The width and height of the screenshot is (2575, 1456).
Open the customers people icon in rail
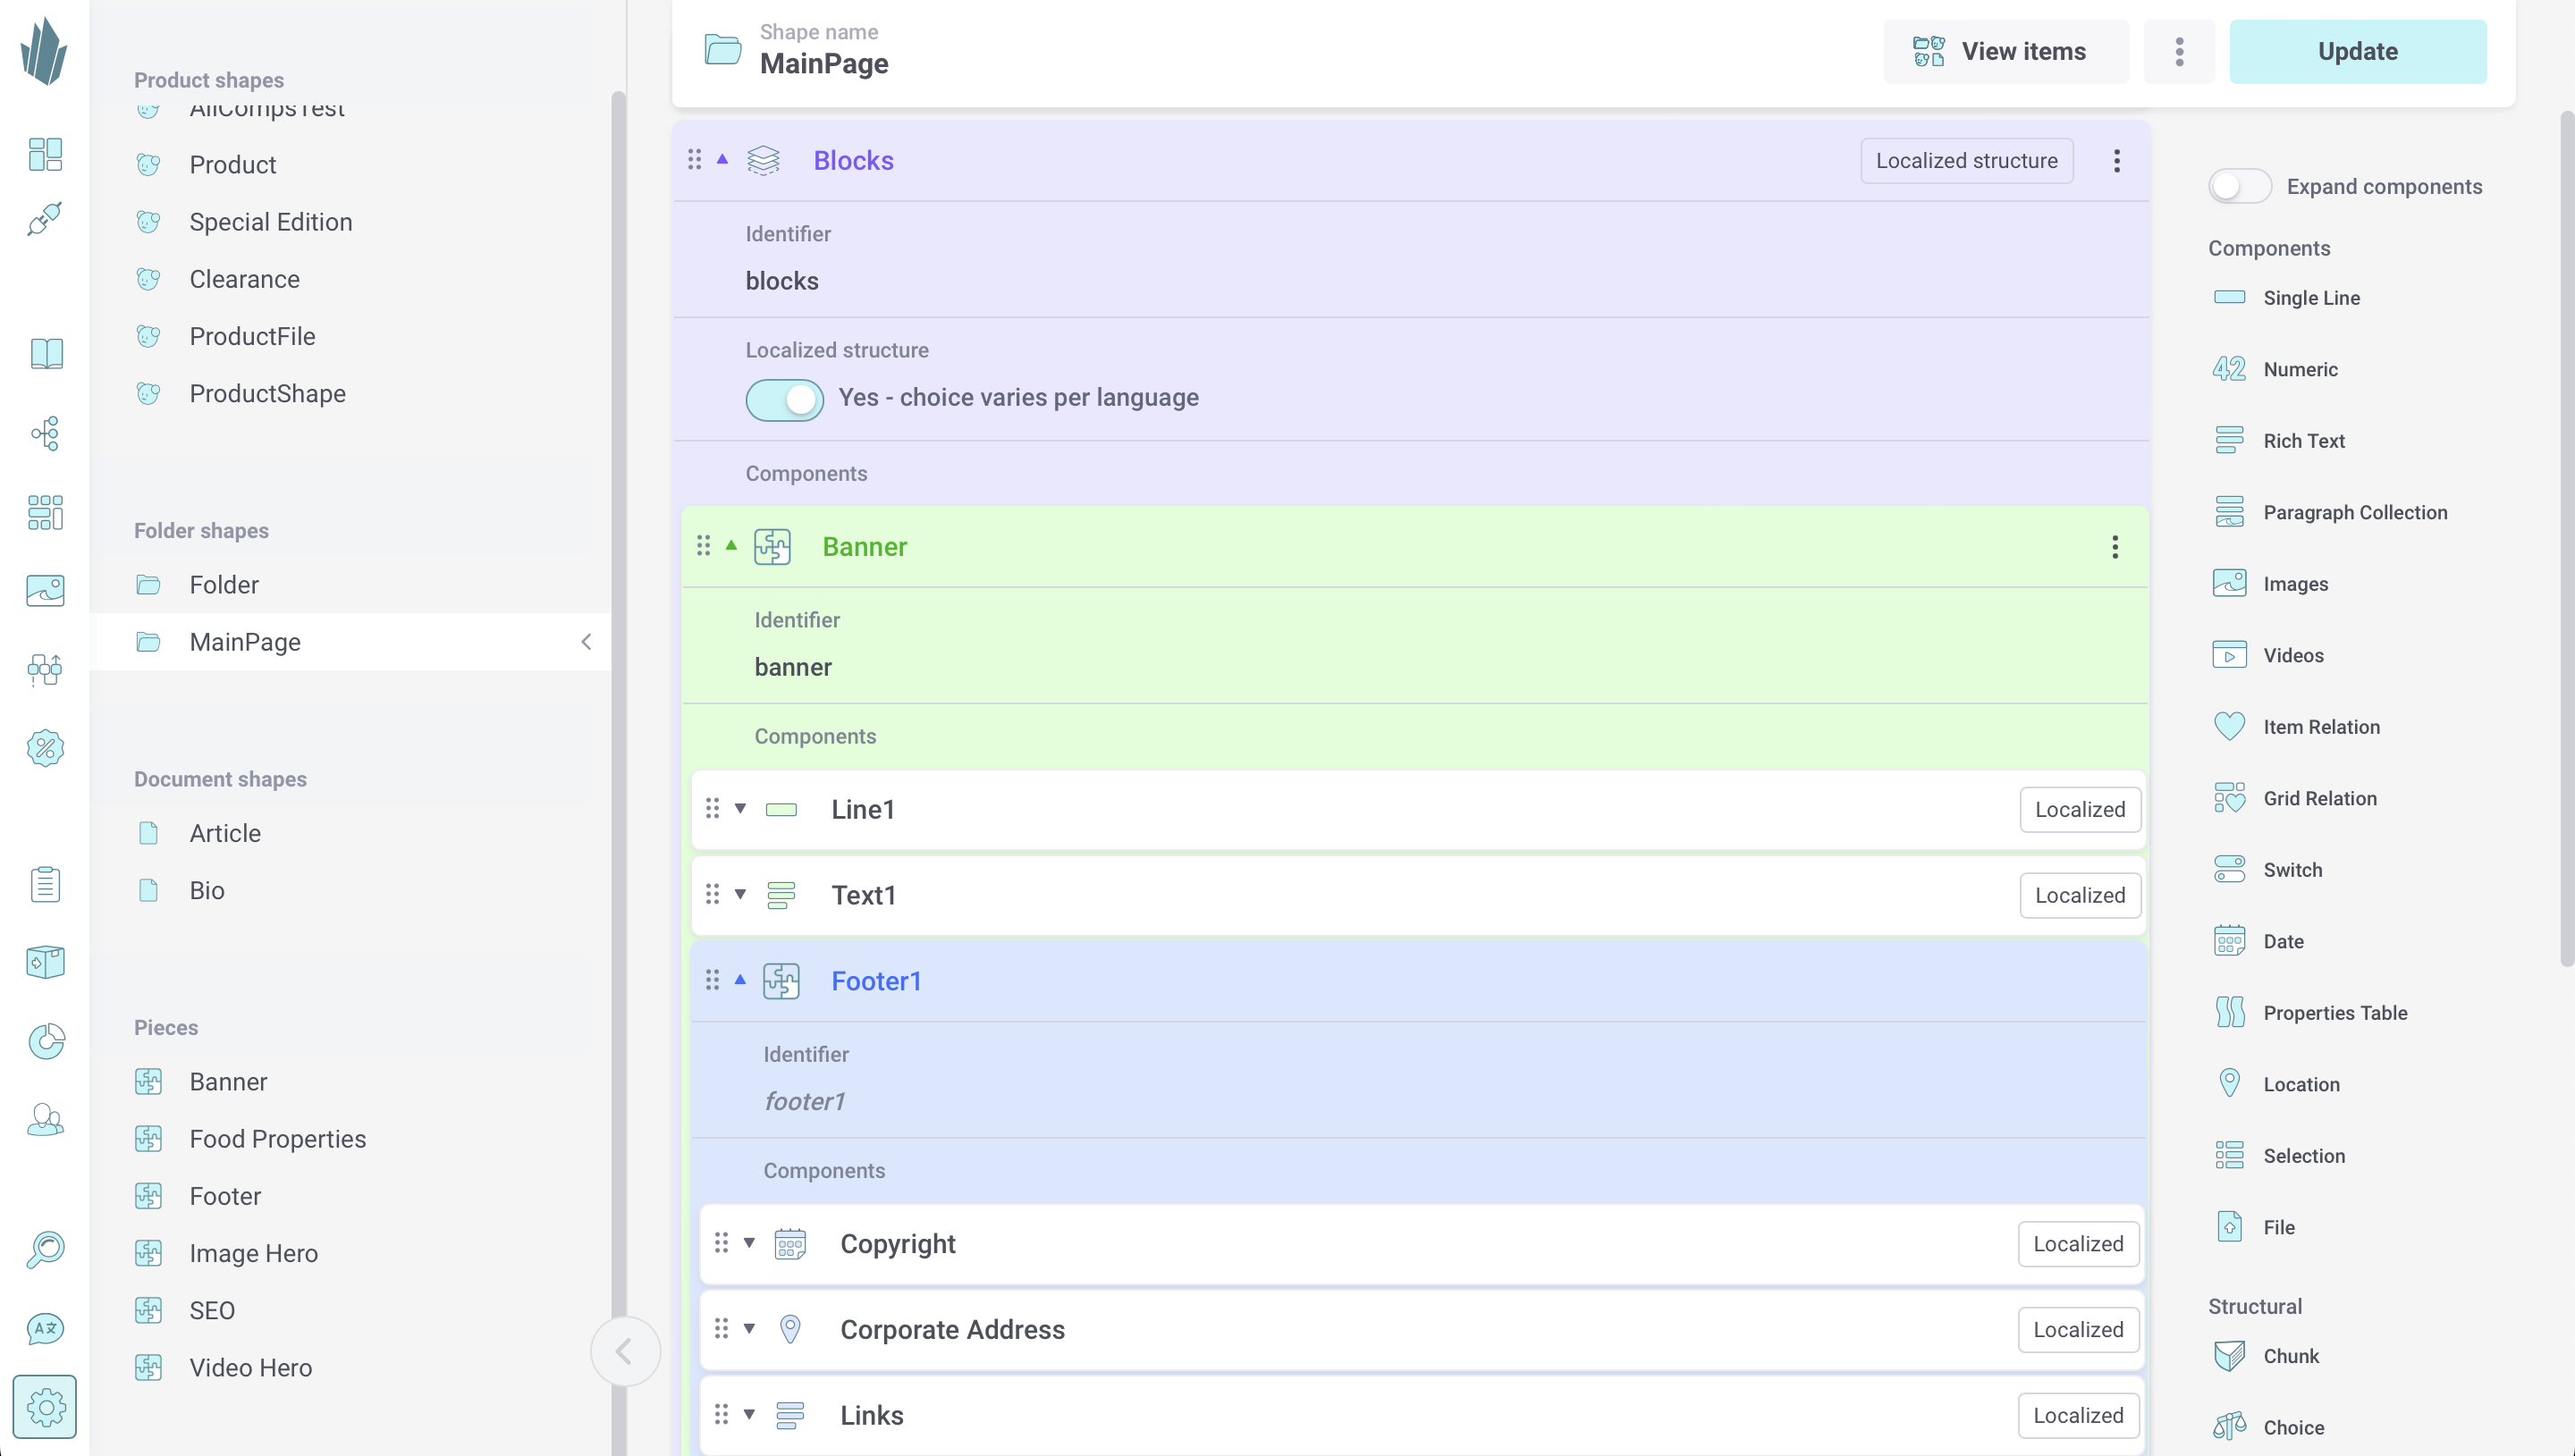coord(45,1120)
